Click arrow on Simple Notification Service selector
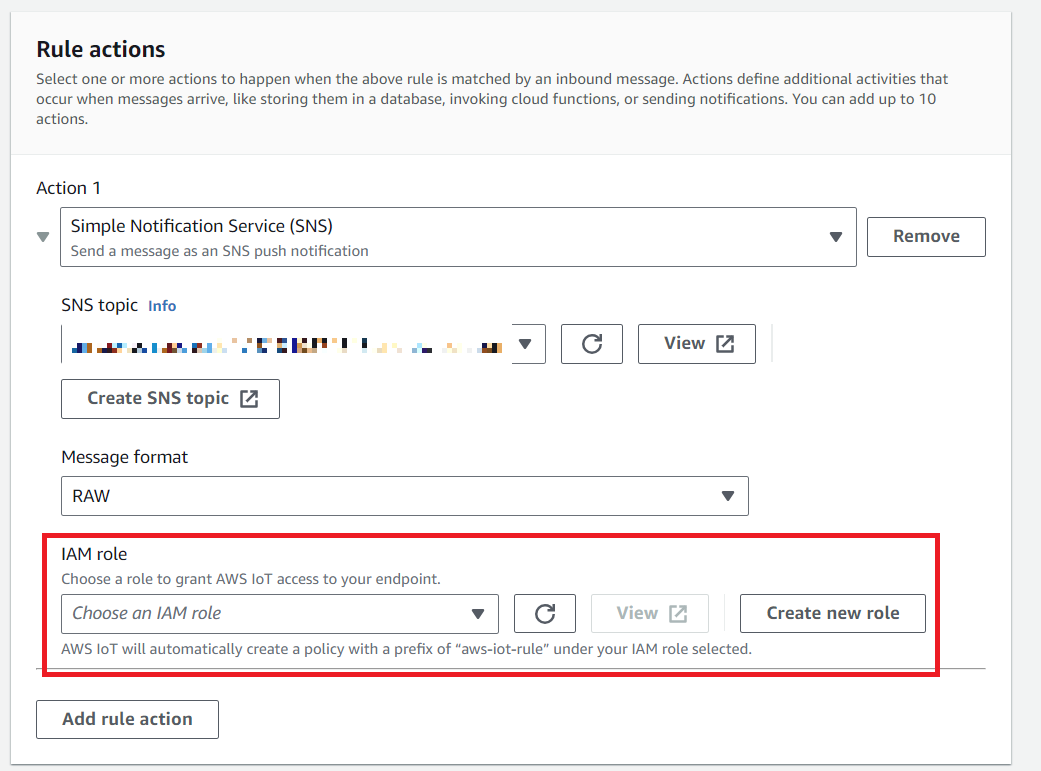The image size is (1041, 771). [836, 237]
